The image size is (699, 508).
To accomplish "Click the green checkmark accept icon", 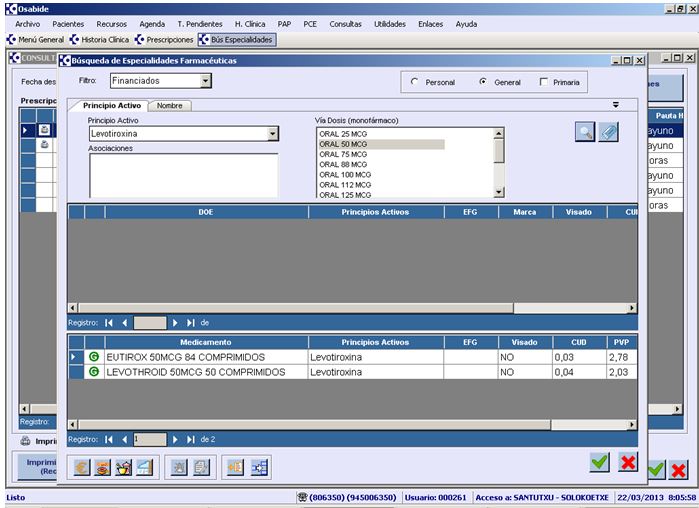I will [599, 461].
